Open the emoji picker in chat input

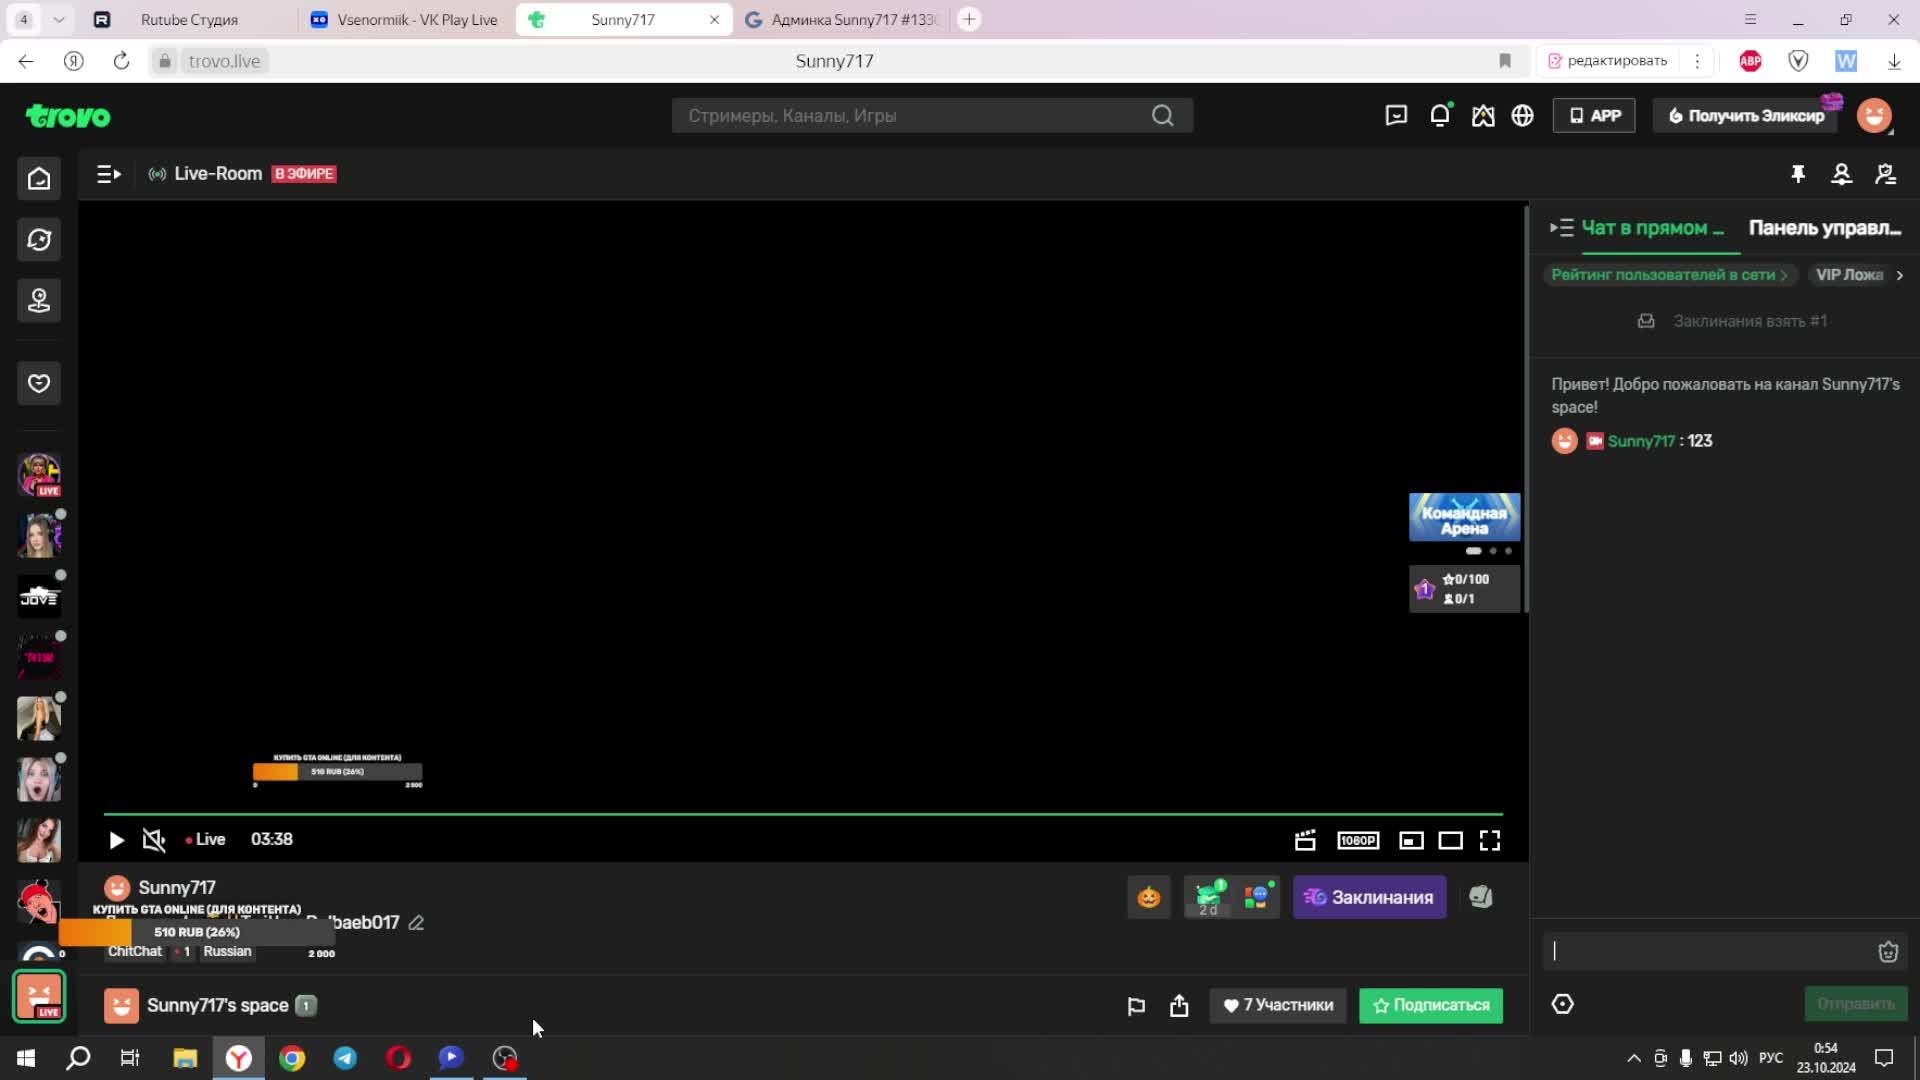pyautogui.click(x=1887, y=952)
